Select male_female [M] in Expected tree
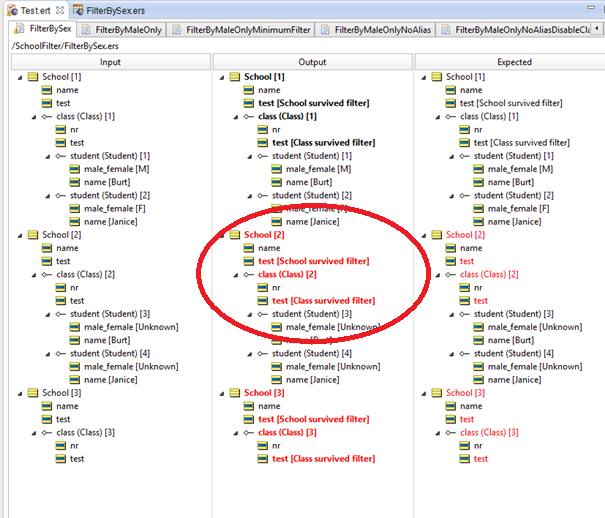 coord(520,169)
